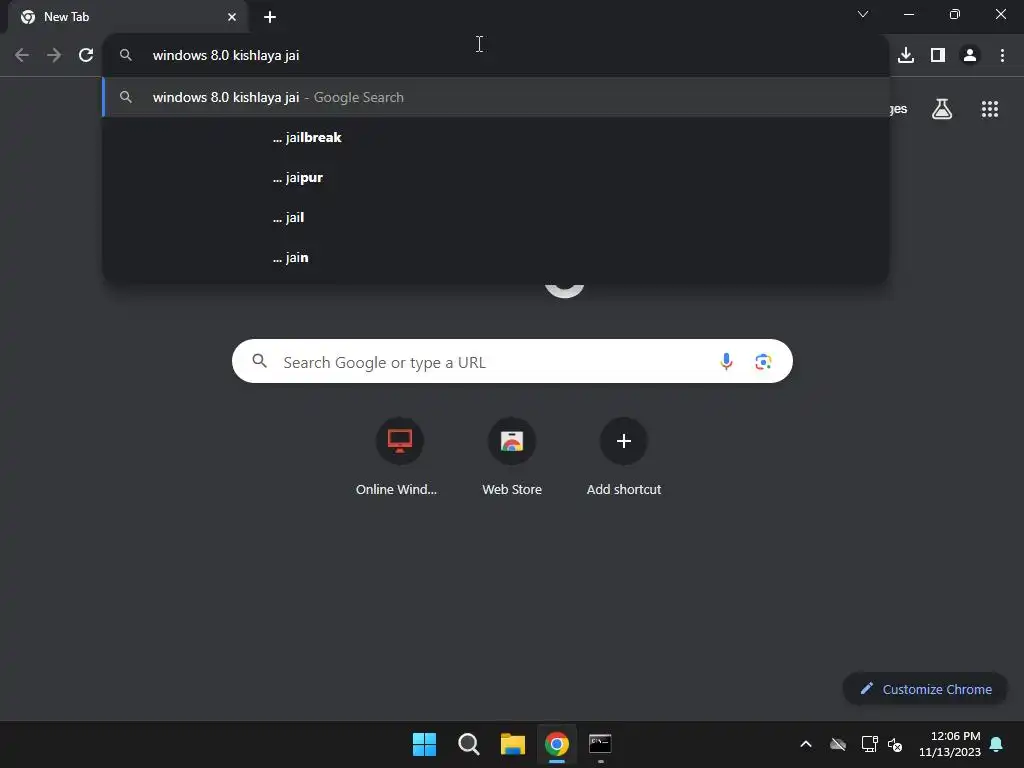The width and height of the screenshot is (1024, 768).
Task: Open the Web Store shortcut
Action: (x=512, y=457)
